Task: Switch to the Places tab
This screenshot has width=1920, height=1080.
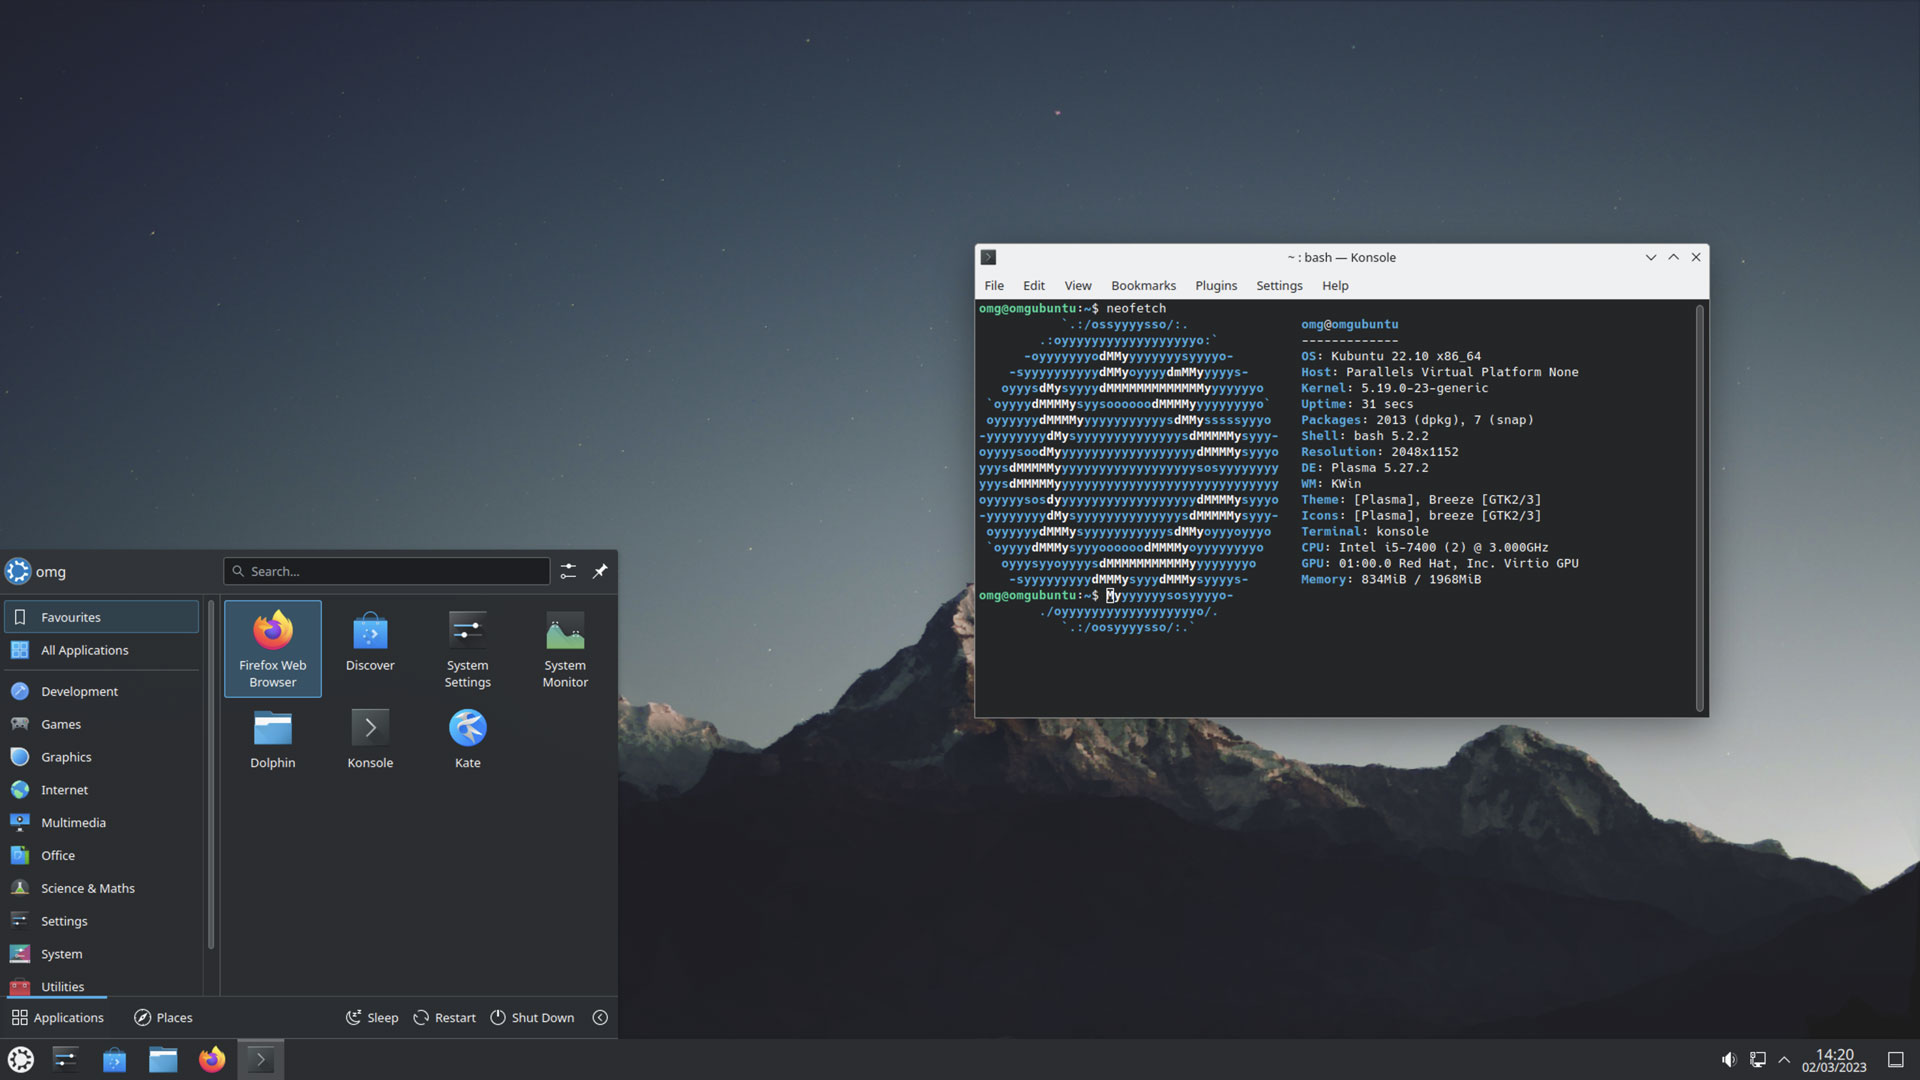Action: [x=163, y=1017]
